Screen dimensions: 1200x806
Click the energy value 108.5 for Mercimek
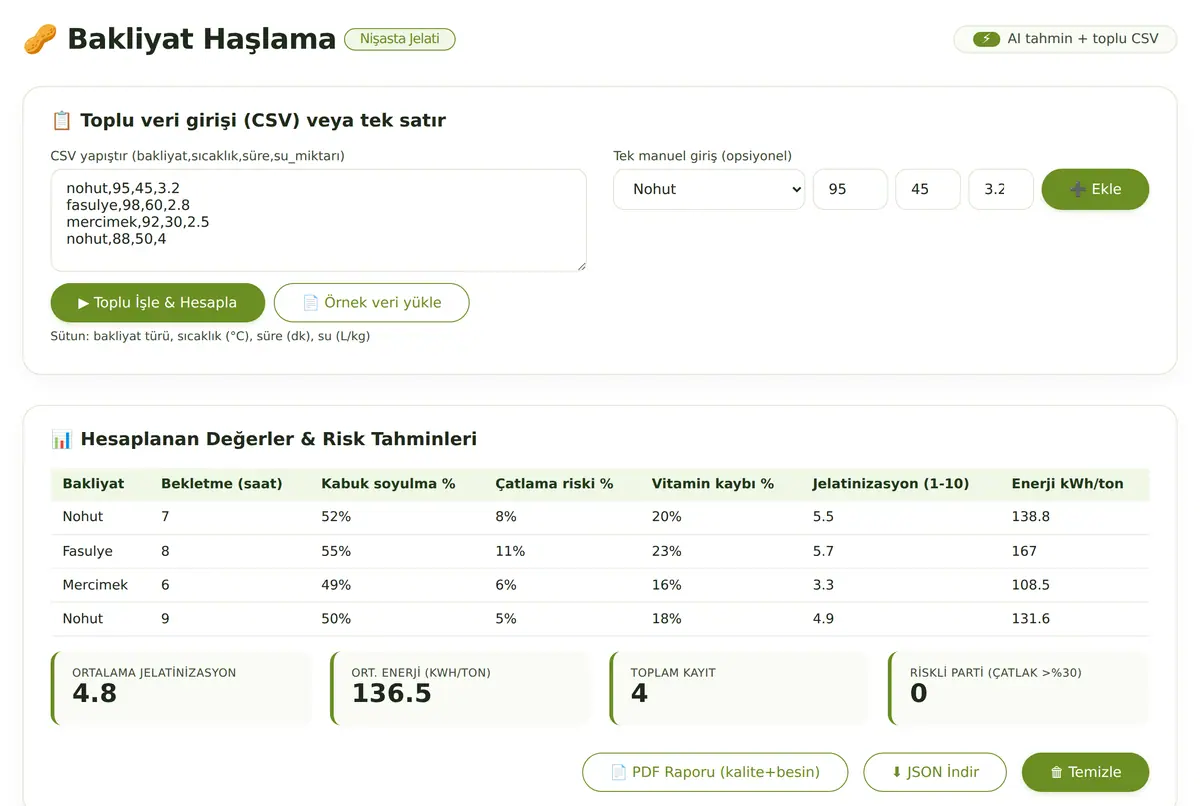1031,585
